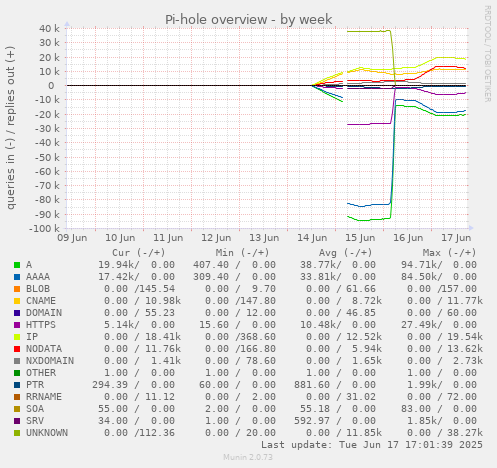Image resolution: width=497 pixels, height=468 pixels.
Task: Click the 'Avg (-/+)' column header
Action: tap(346, 253)
